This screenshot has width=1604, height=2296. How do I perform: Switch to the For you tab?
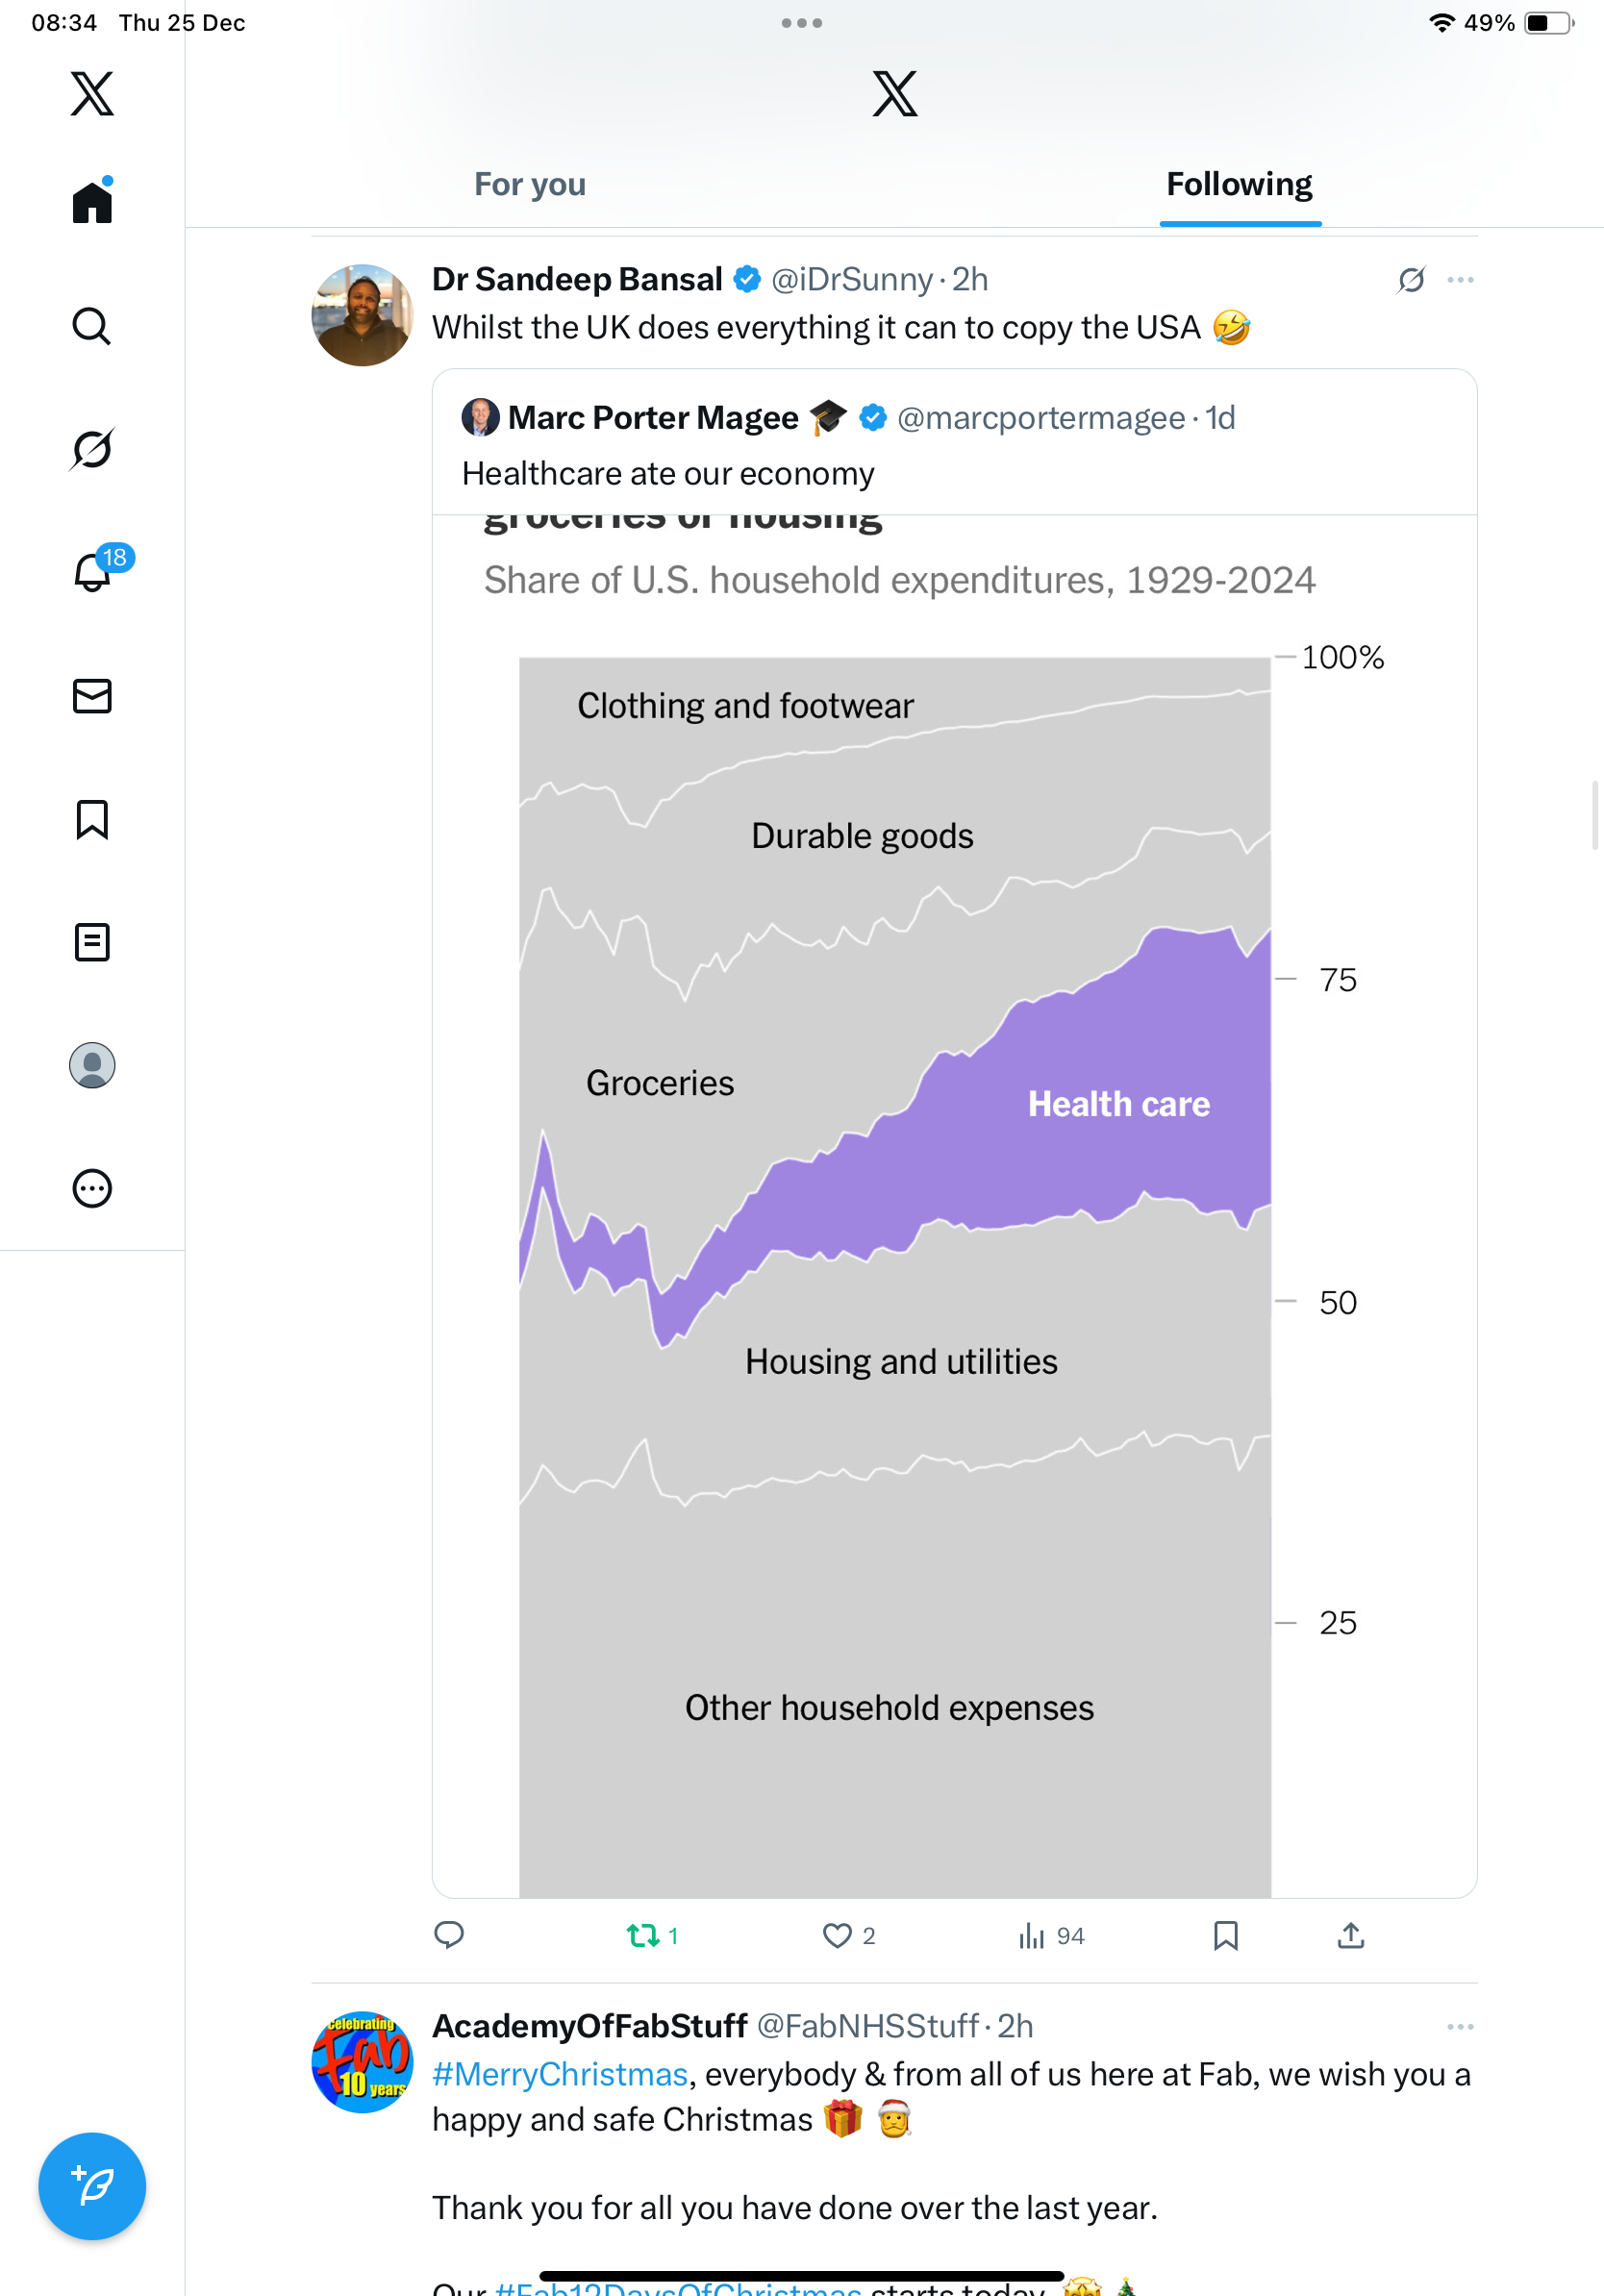[530, 185]
